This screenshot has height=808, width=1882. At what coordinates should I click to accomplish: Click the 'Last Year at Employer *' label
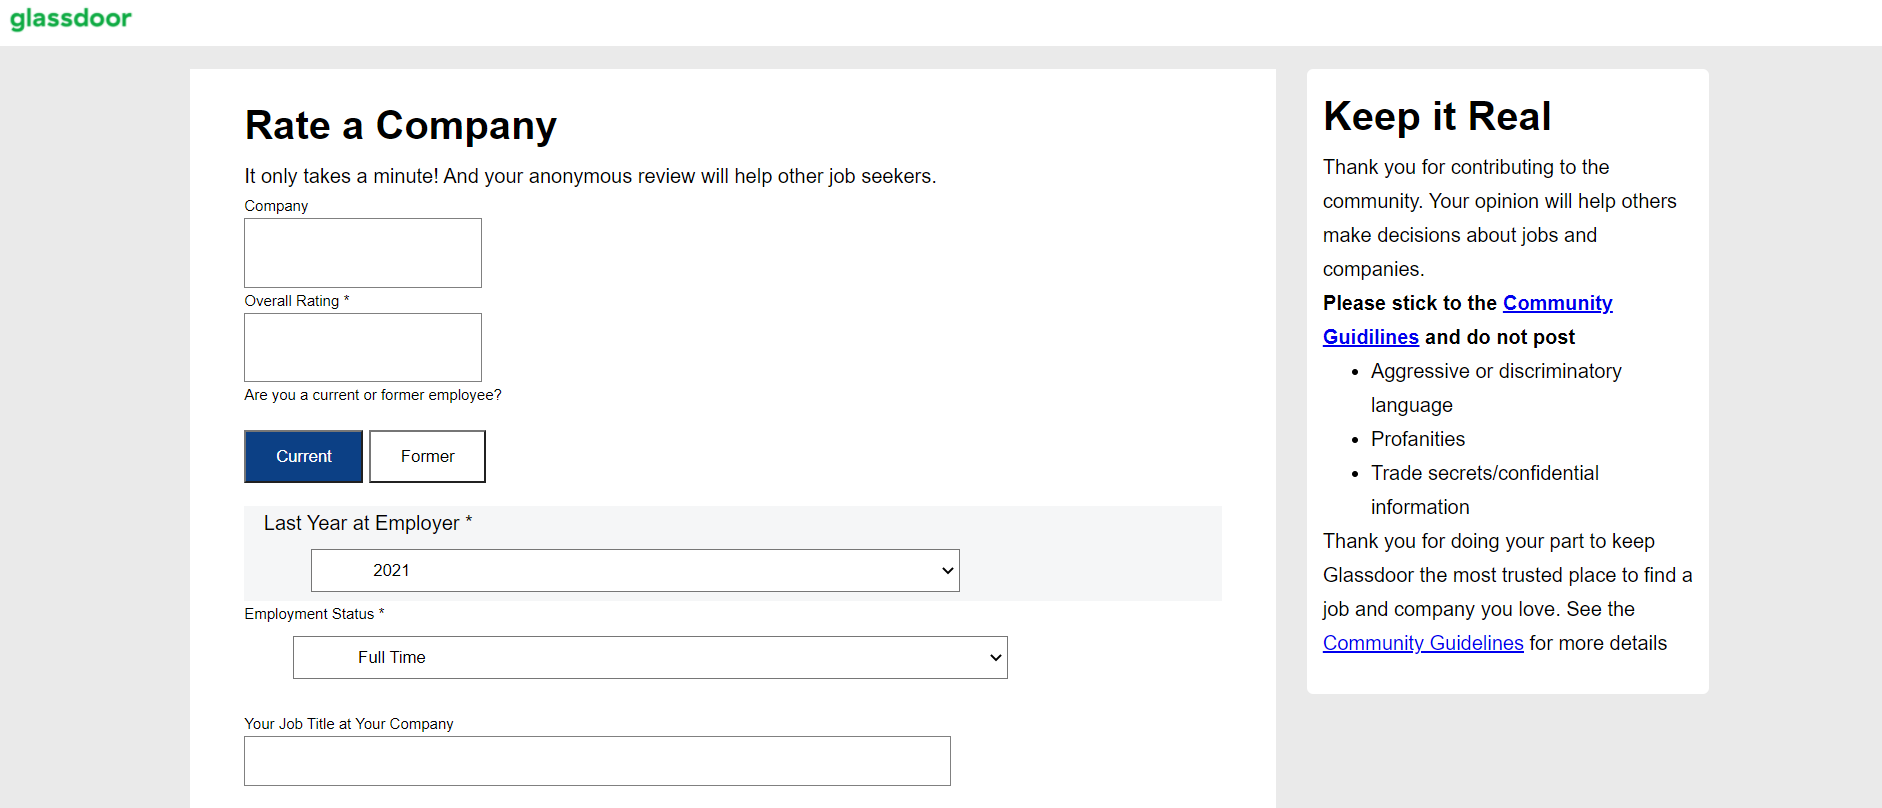pyautogui.click(x=368, y=523)
